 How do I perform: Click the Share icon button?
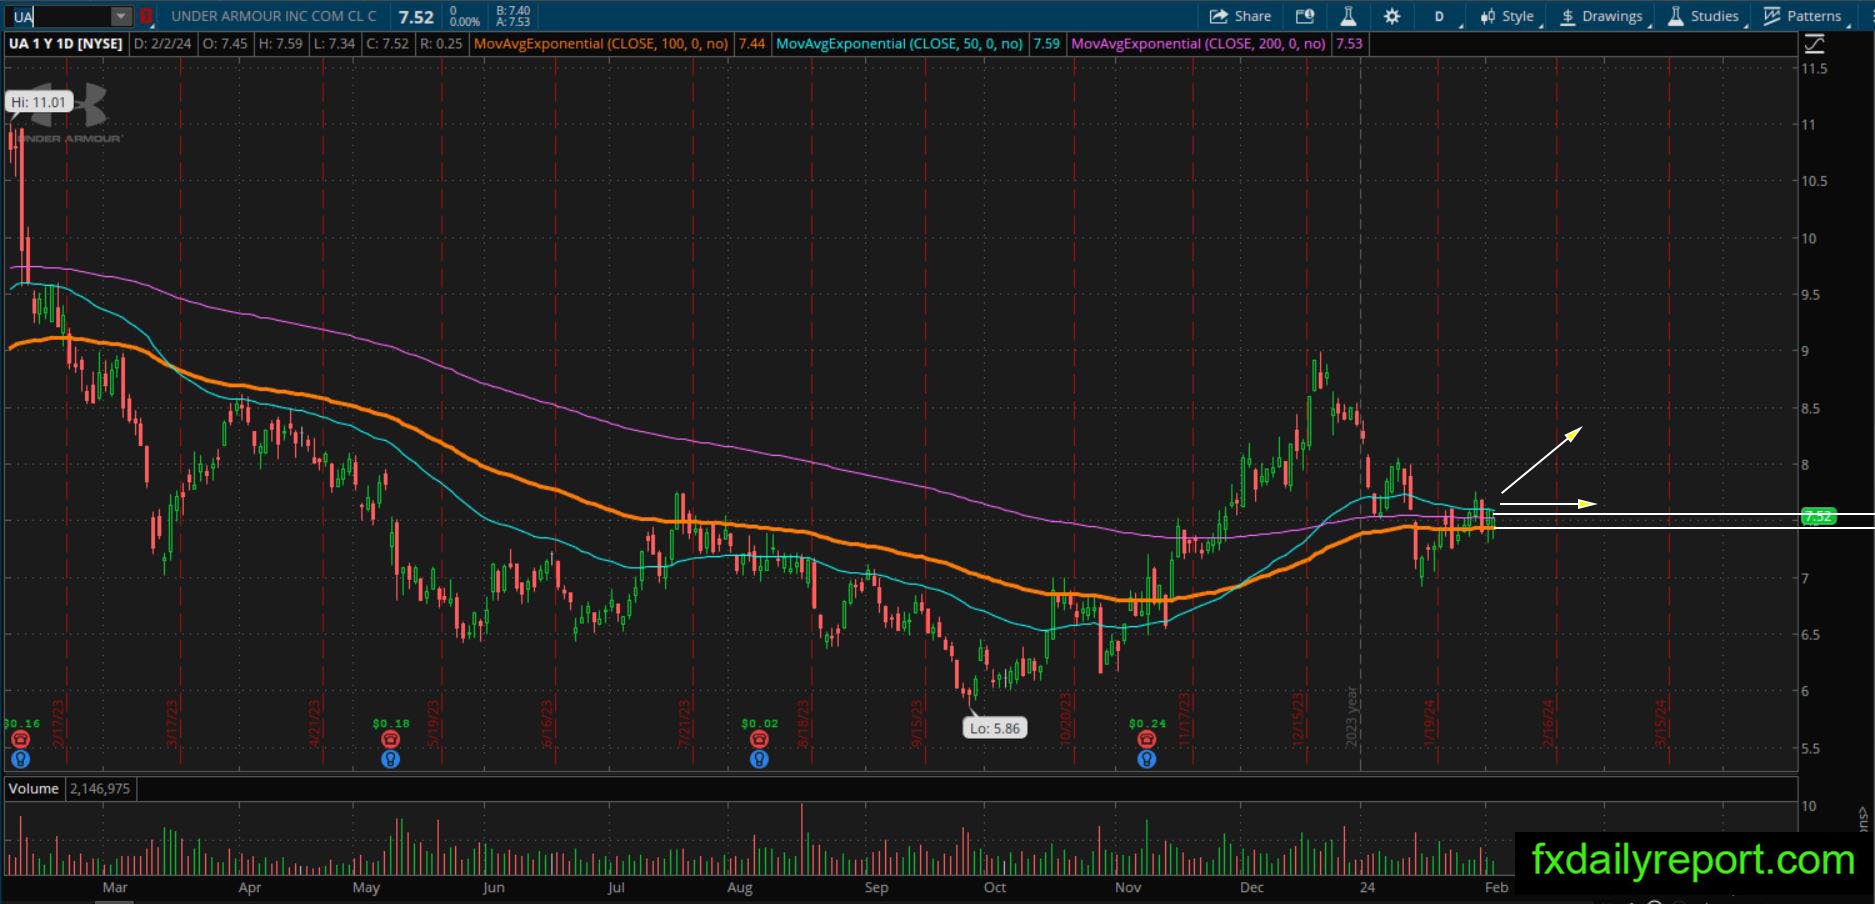1240,16
